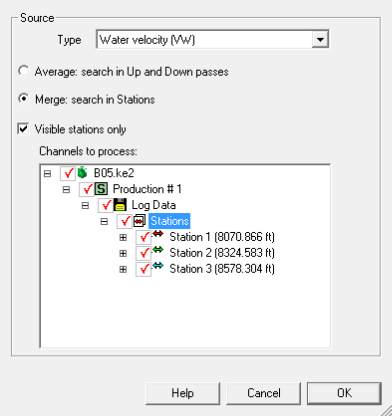Collapse the Log Data tree node
The height and width of the screenshot is (416, 392).
85,205
